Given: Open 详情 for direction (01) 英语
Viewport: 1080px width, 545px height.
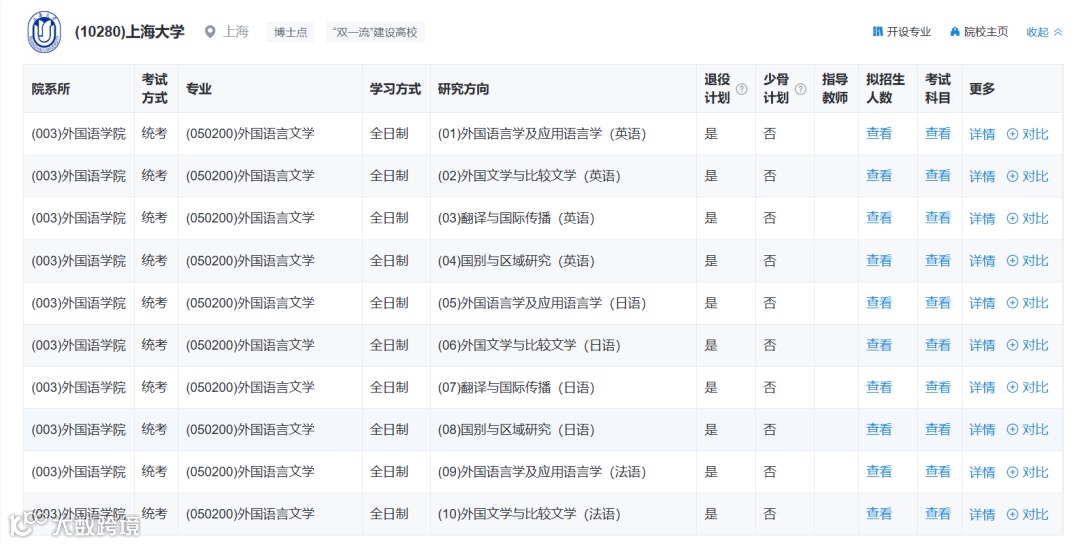Looking at the screenshot, I should 982,134.
